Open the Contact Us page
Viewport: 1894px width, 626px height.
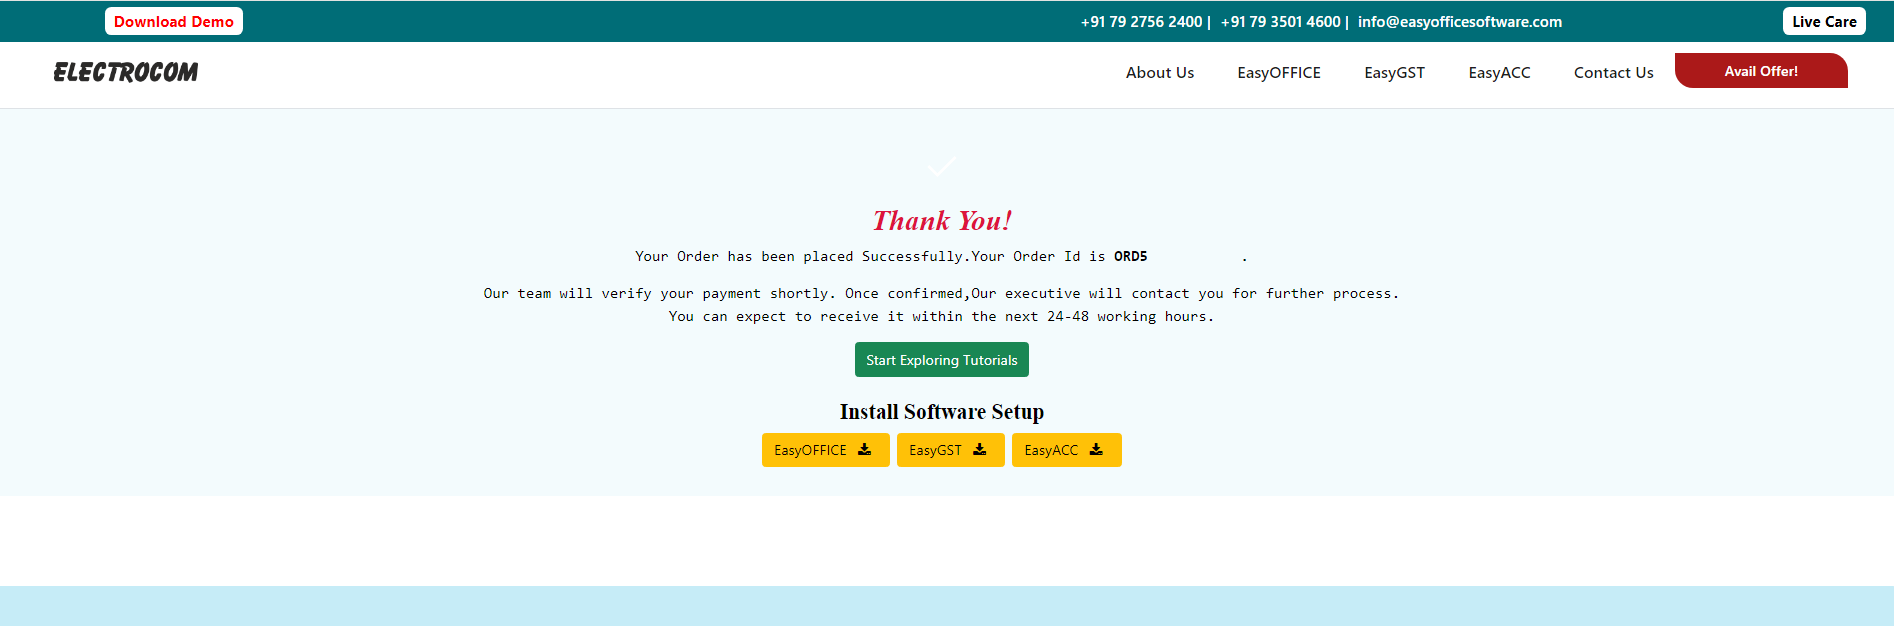[x=1613, y=73]
